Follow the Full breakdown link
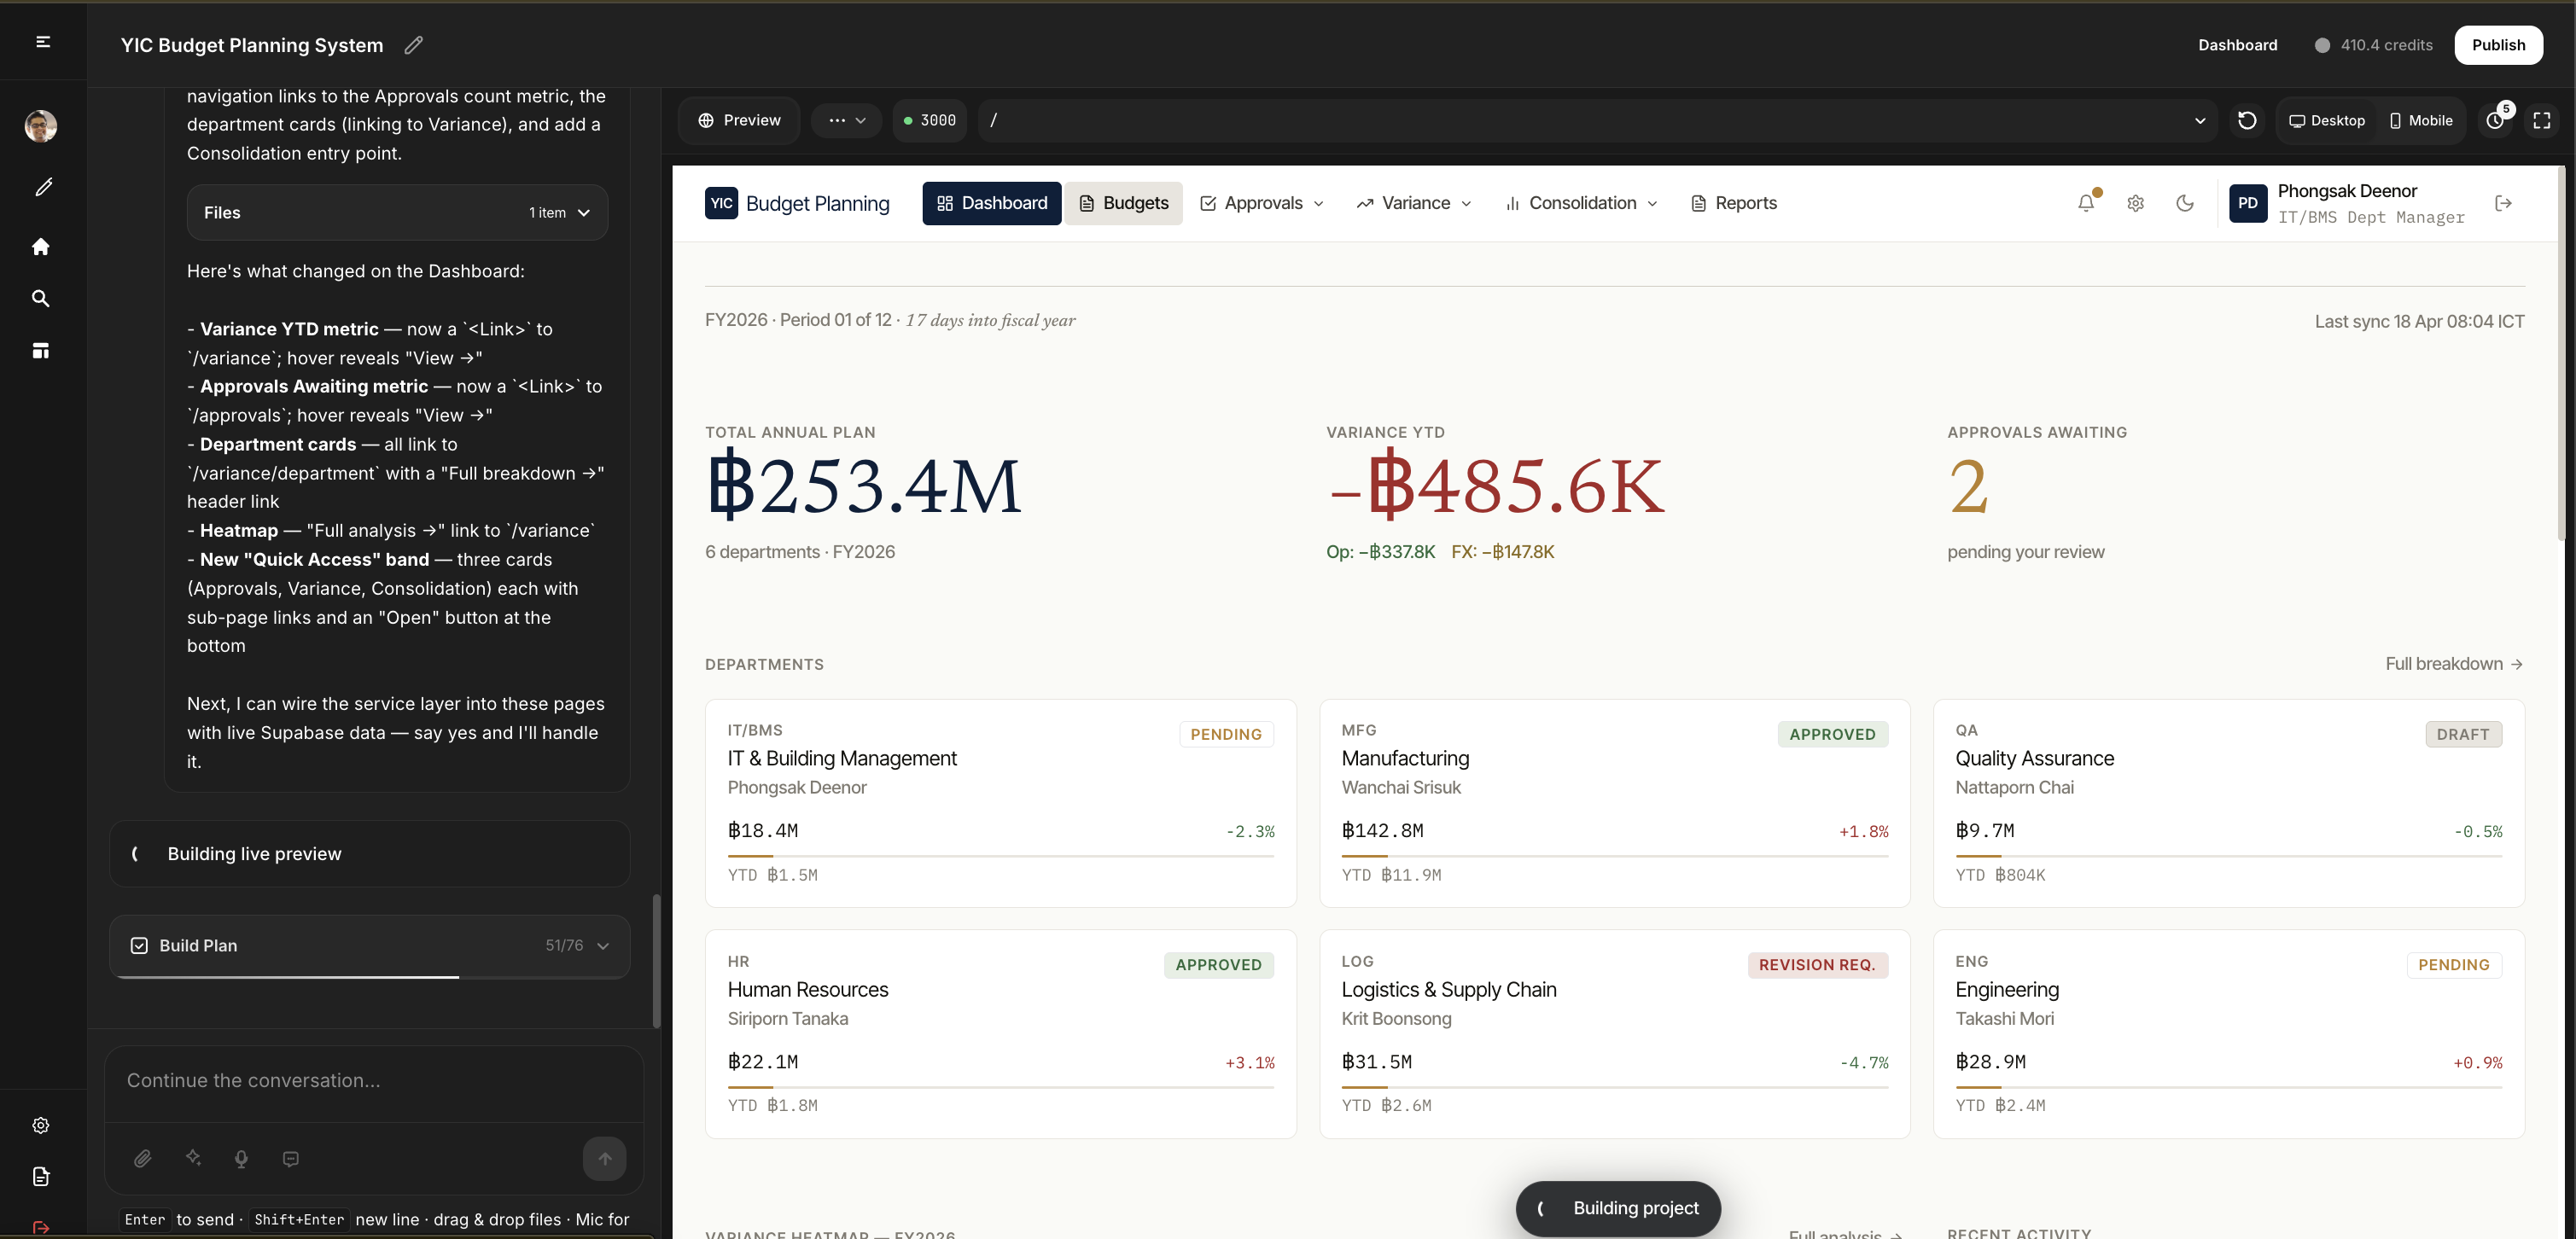The width and height of the screenshot is (2576, 1239). coord(2453,663)
